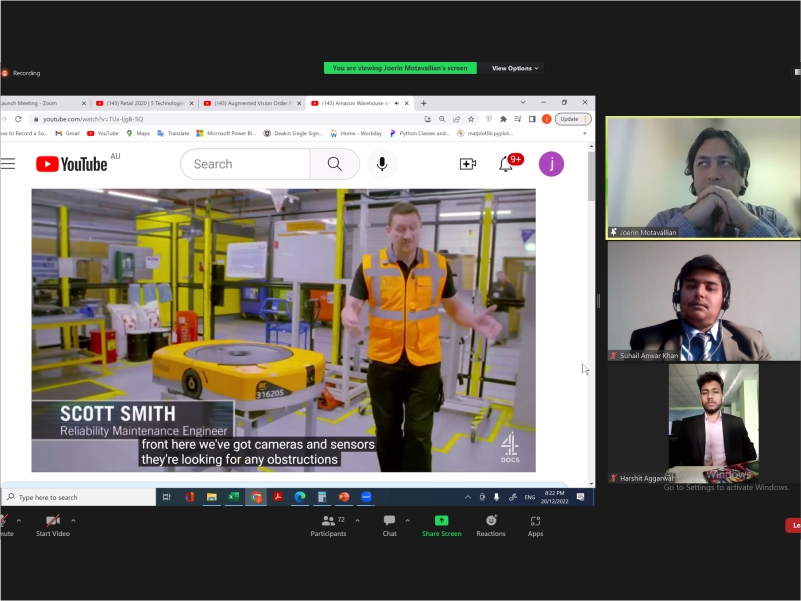Click the YouTube video player
This screenshot has height=601, width=801.
tap(284, 331)
